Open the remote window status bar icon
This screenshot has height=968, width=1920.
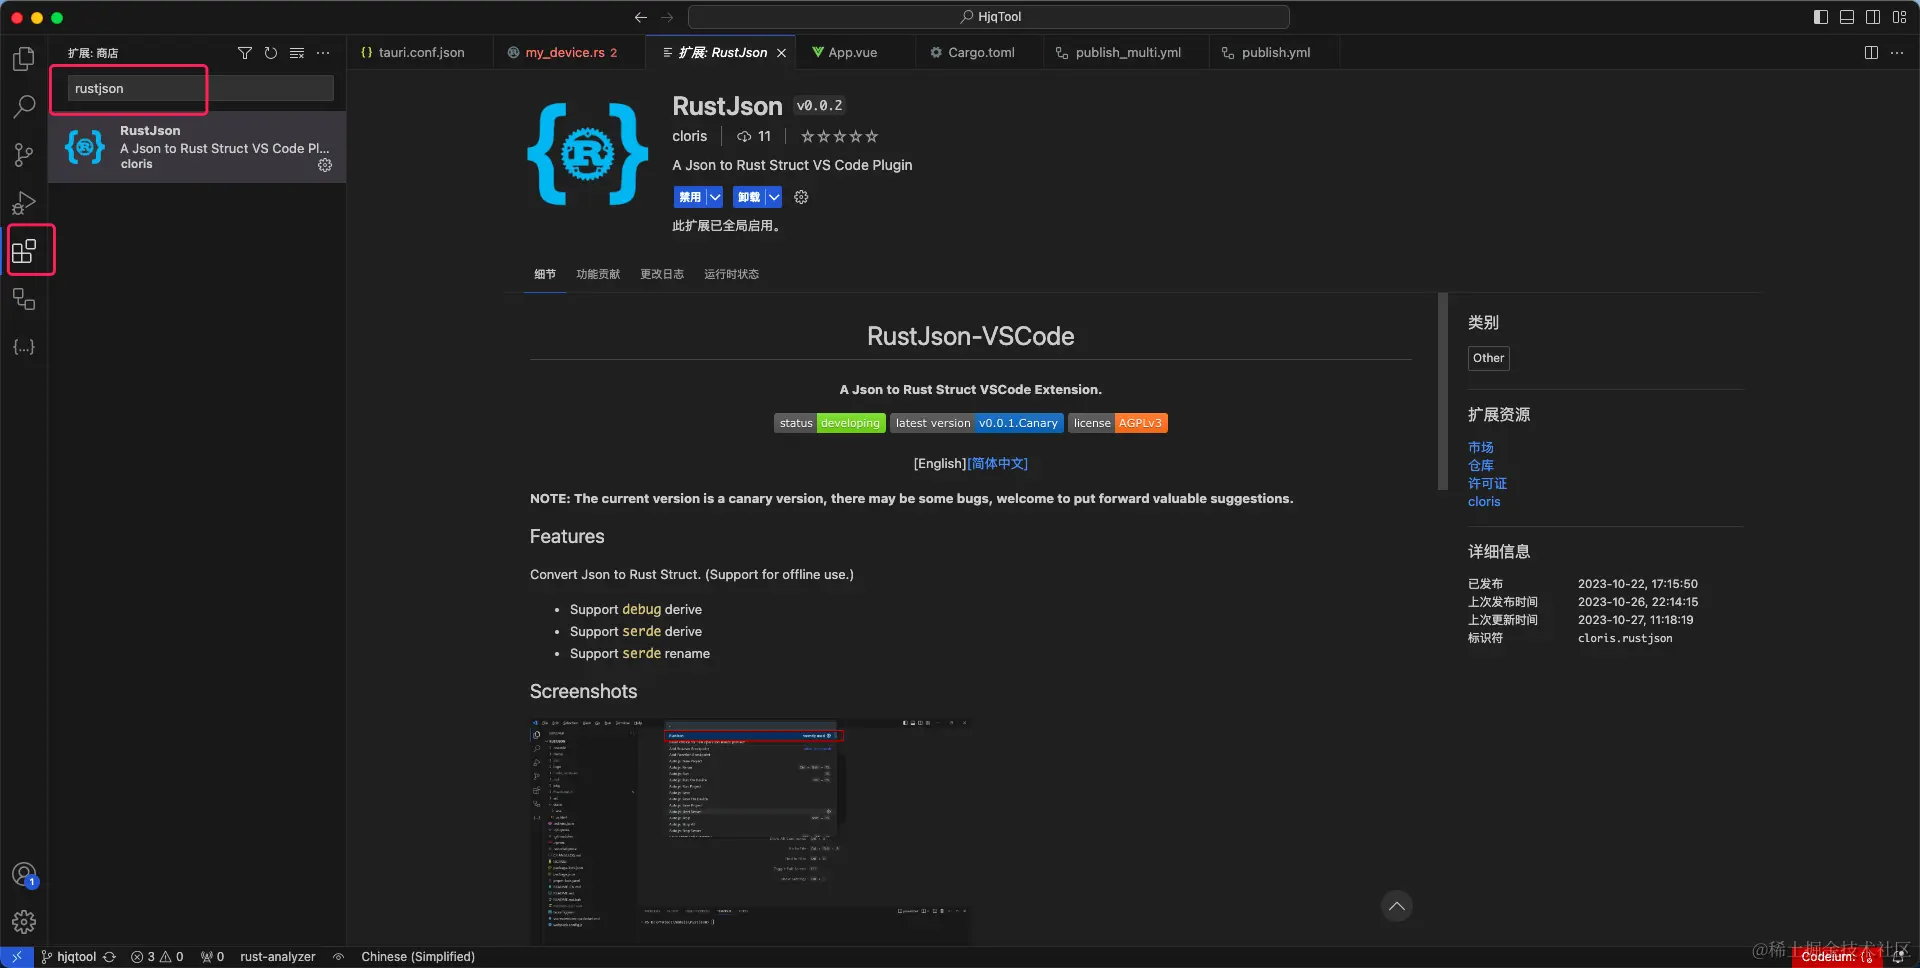click(16, 957)
